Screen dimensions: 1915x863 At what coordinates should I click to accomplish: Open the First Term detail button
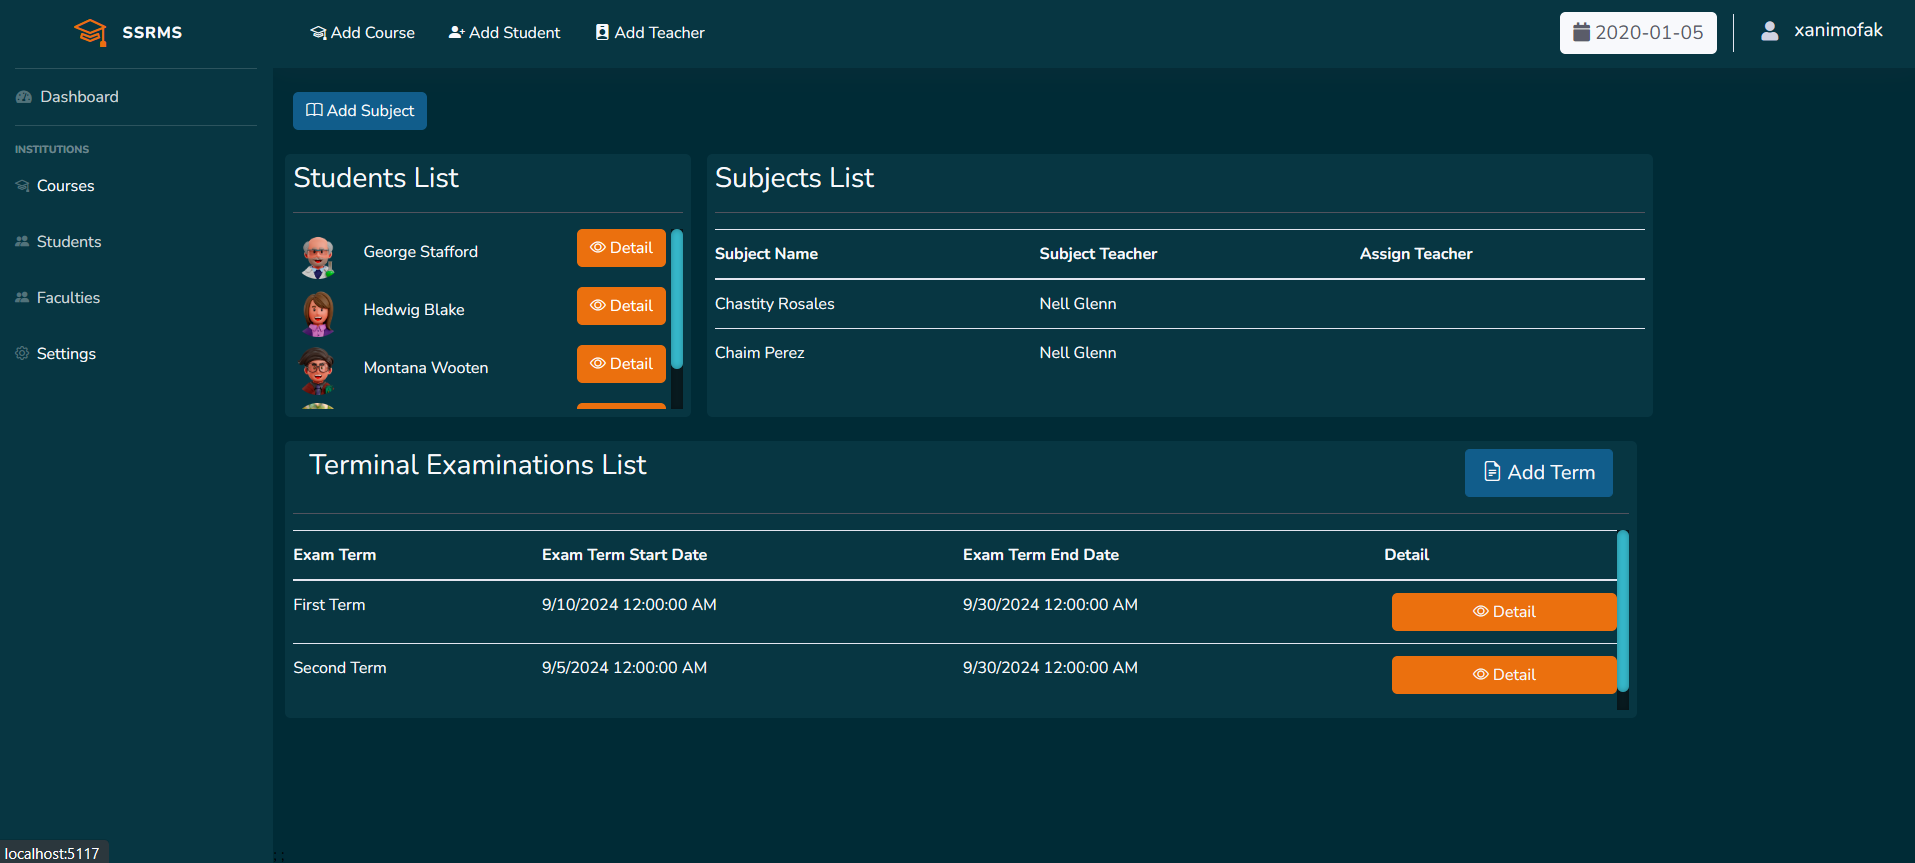pos(1503,612)
